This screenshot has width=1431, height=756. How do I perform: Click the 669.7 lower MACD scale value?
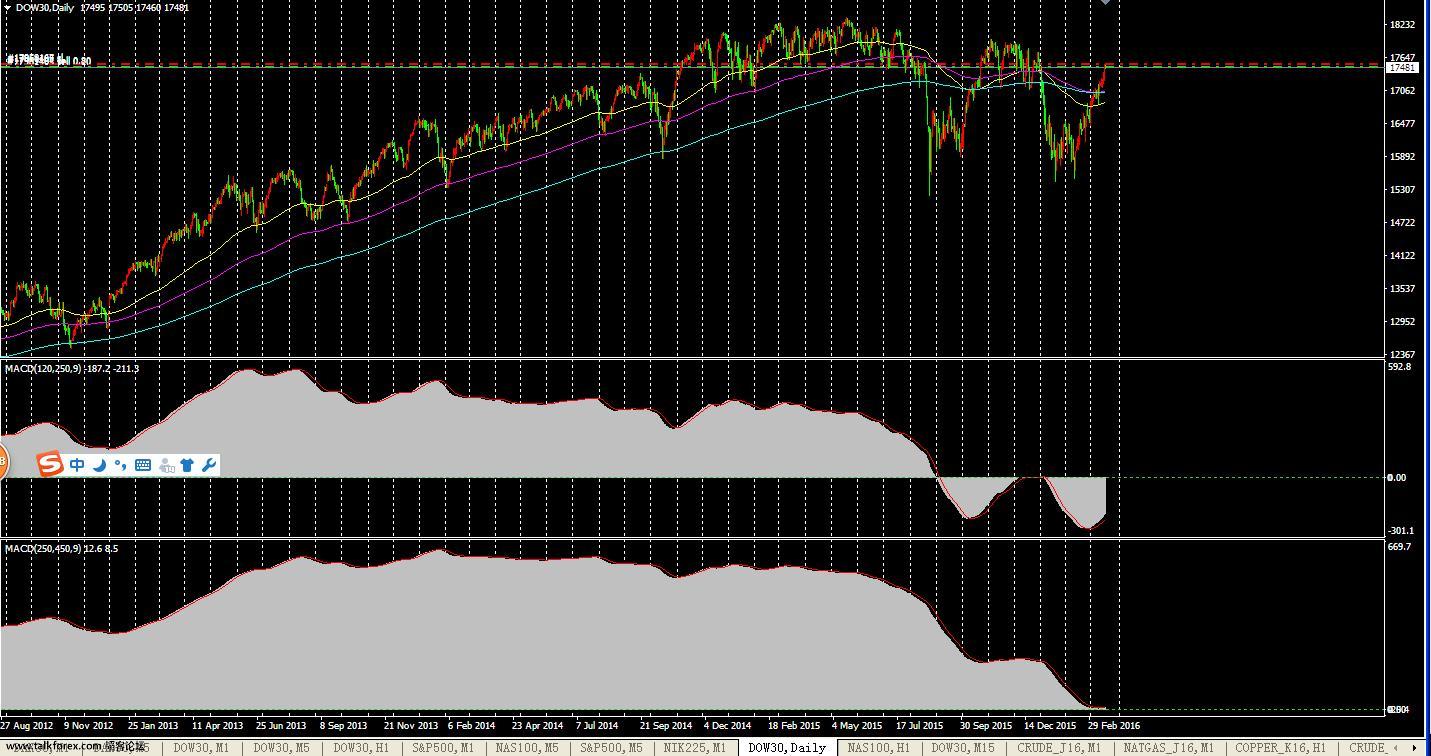coord(1400,547)
